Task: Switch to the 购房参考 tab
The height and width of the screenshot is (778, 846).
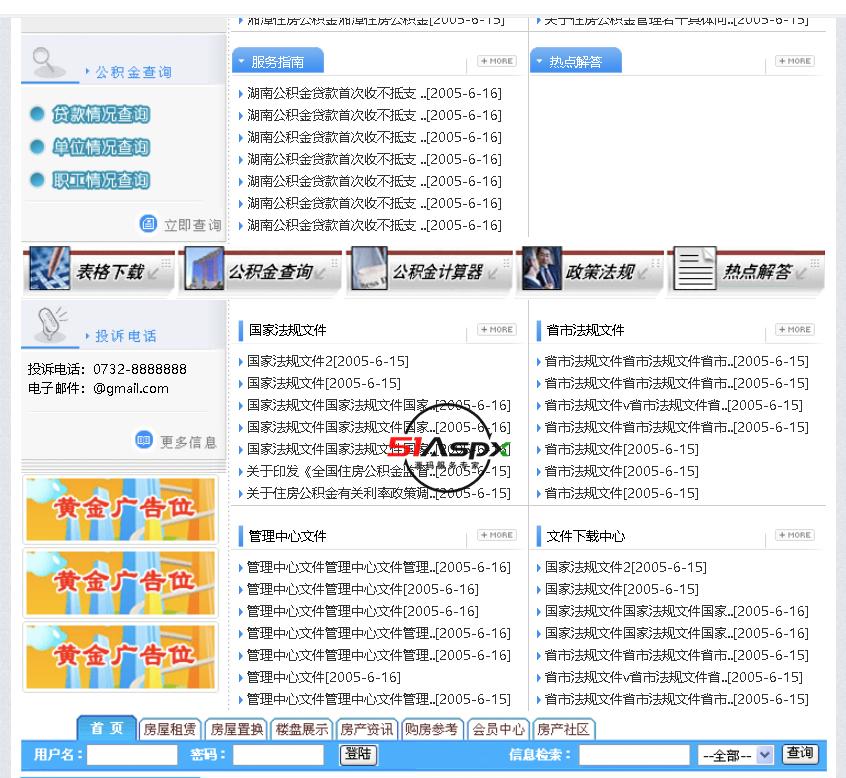Action: point(432,729)
